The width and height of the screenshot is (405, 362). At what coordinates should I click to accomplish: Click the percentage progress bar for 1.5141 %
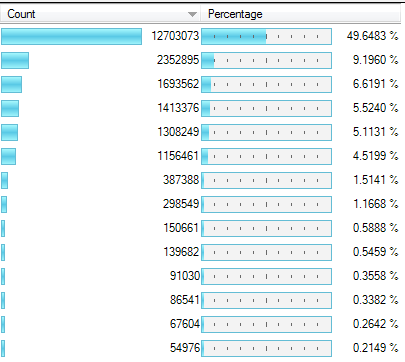click(266, 180)
